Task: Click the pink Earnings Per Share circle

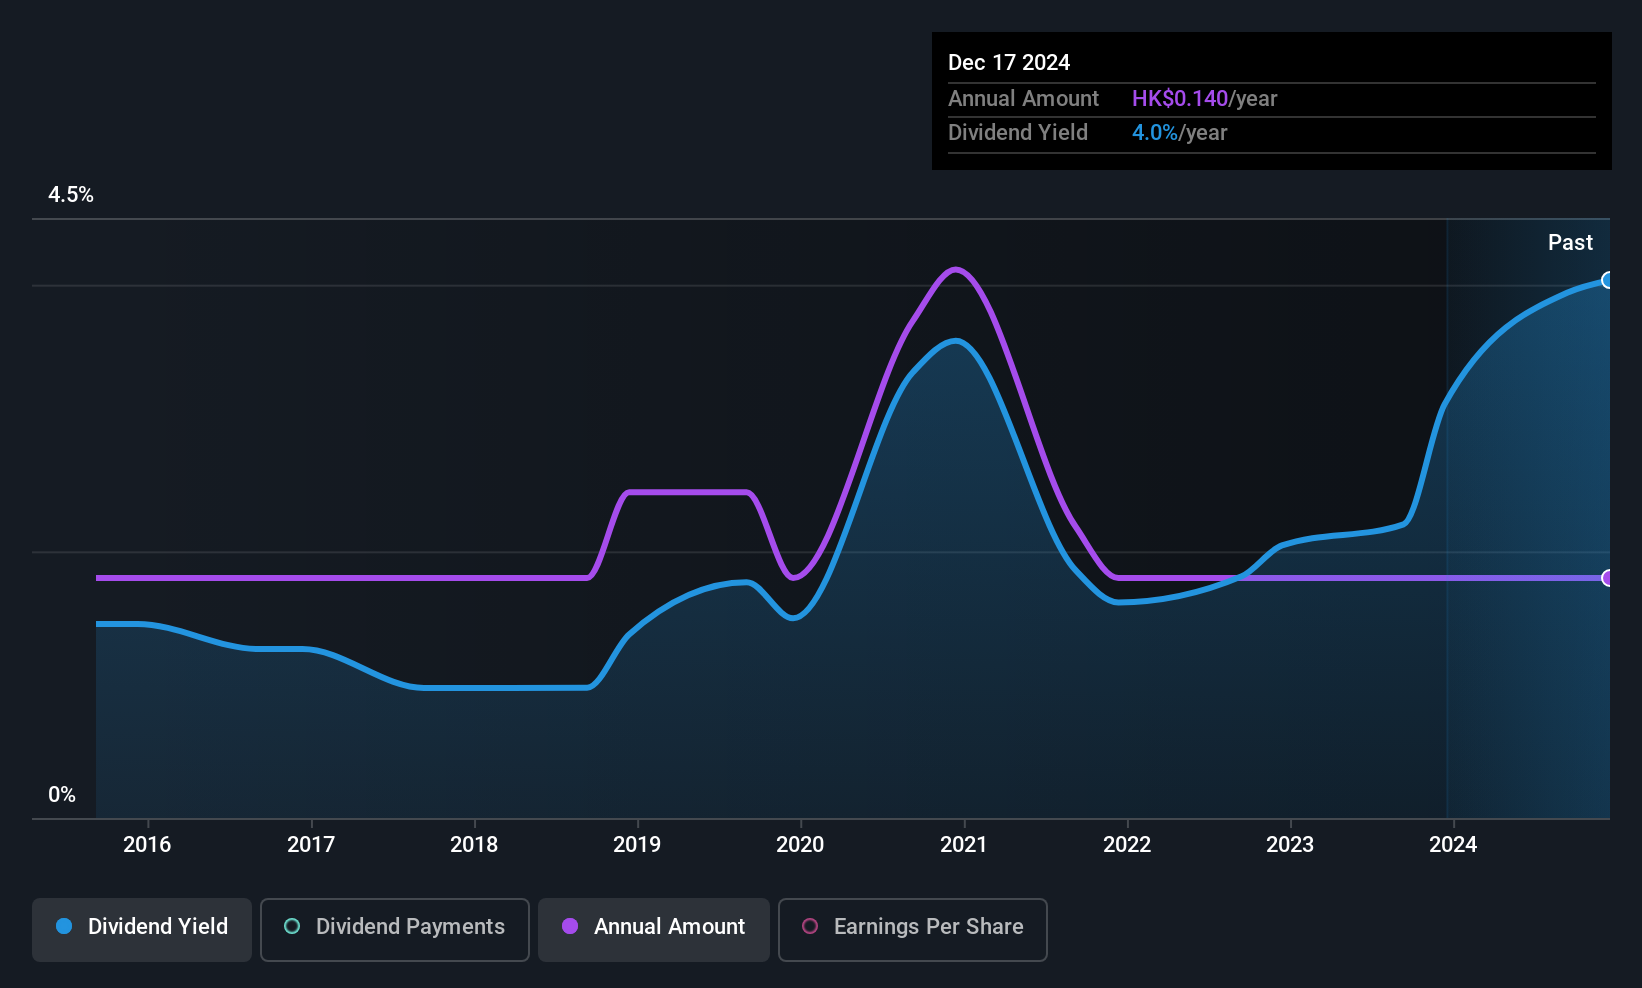Action: click(810, 927)
